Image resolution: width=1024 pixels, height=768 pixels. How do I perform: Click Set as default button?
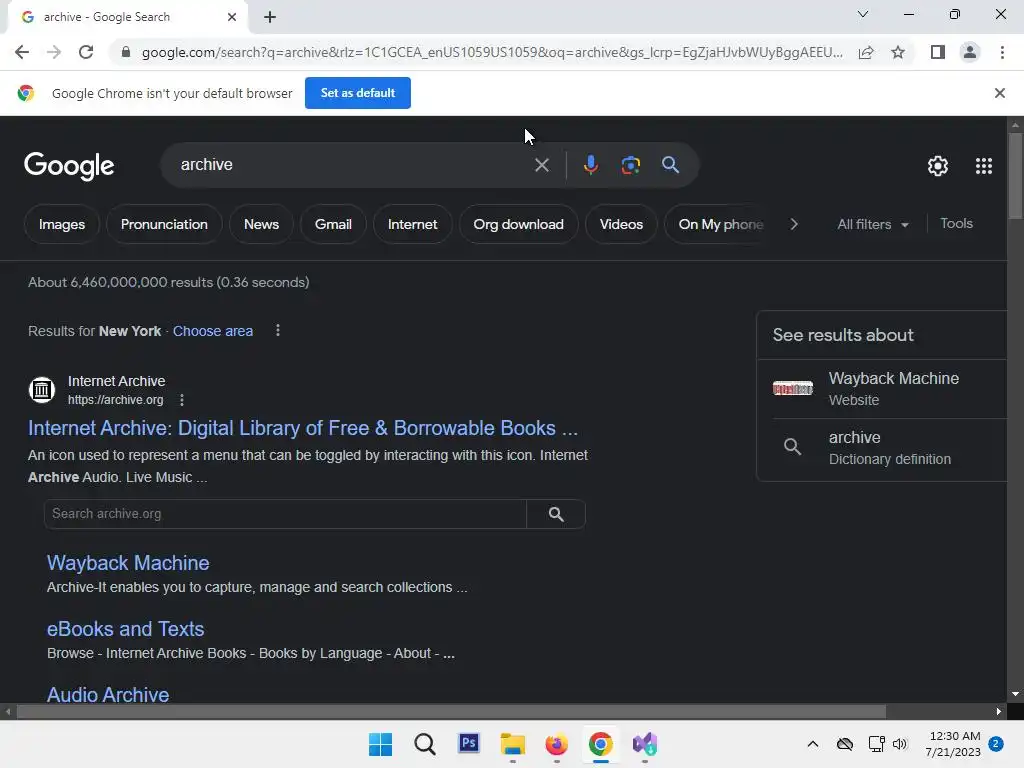[358, 93]
